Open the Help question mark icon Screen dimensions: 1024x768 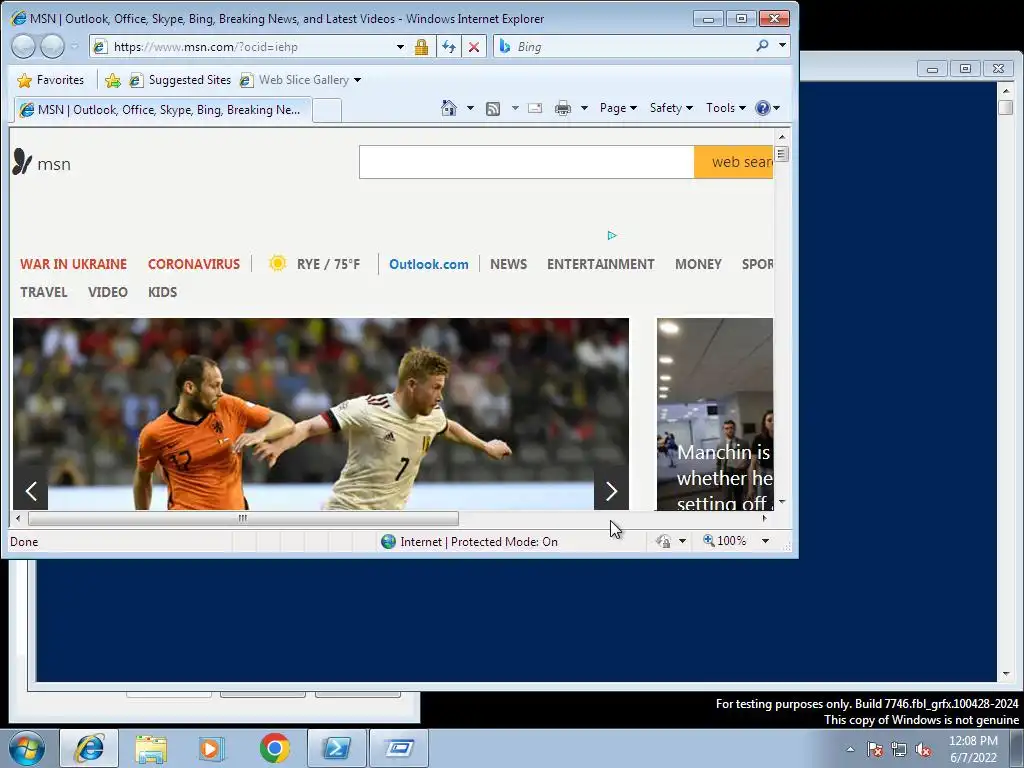point(762,108)
